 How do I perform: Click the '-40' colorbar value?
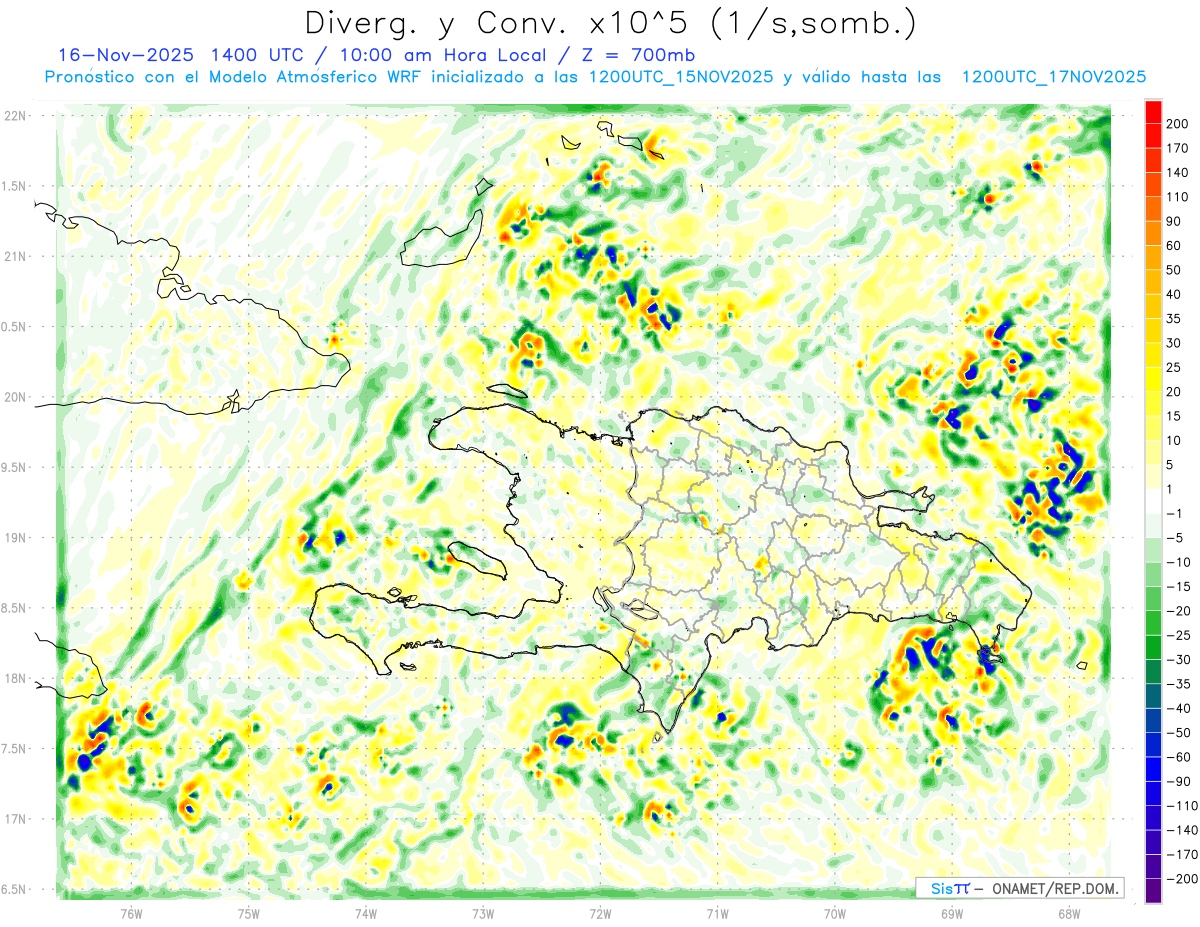(1178, 710)
